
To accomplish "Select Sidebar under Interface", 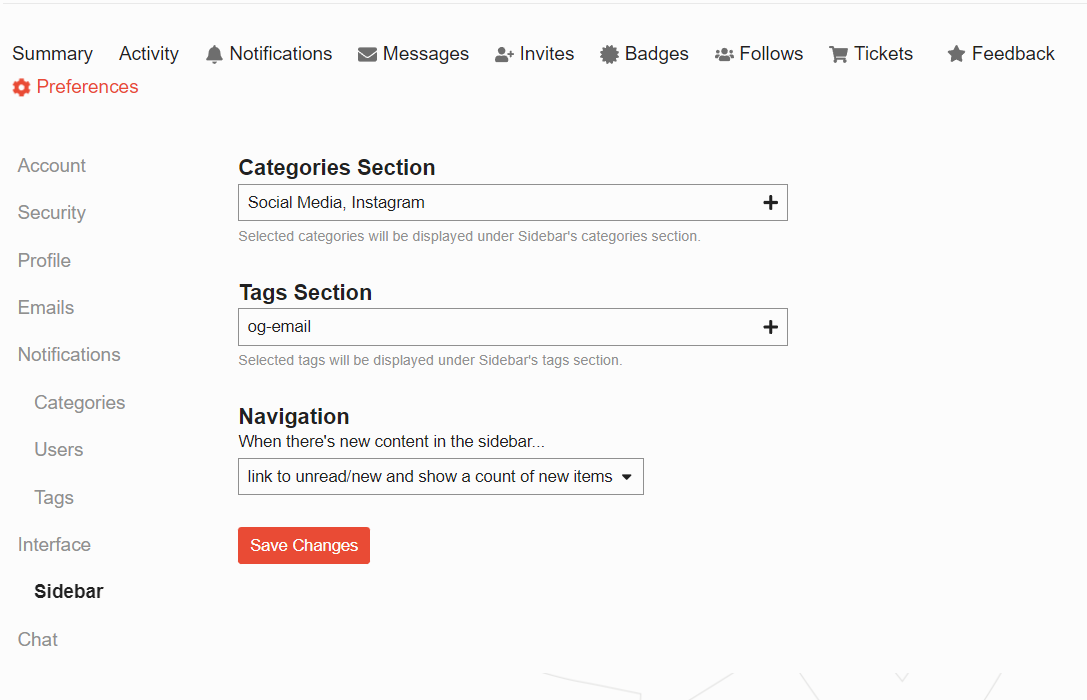I will click(69, 591).
